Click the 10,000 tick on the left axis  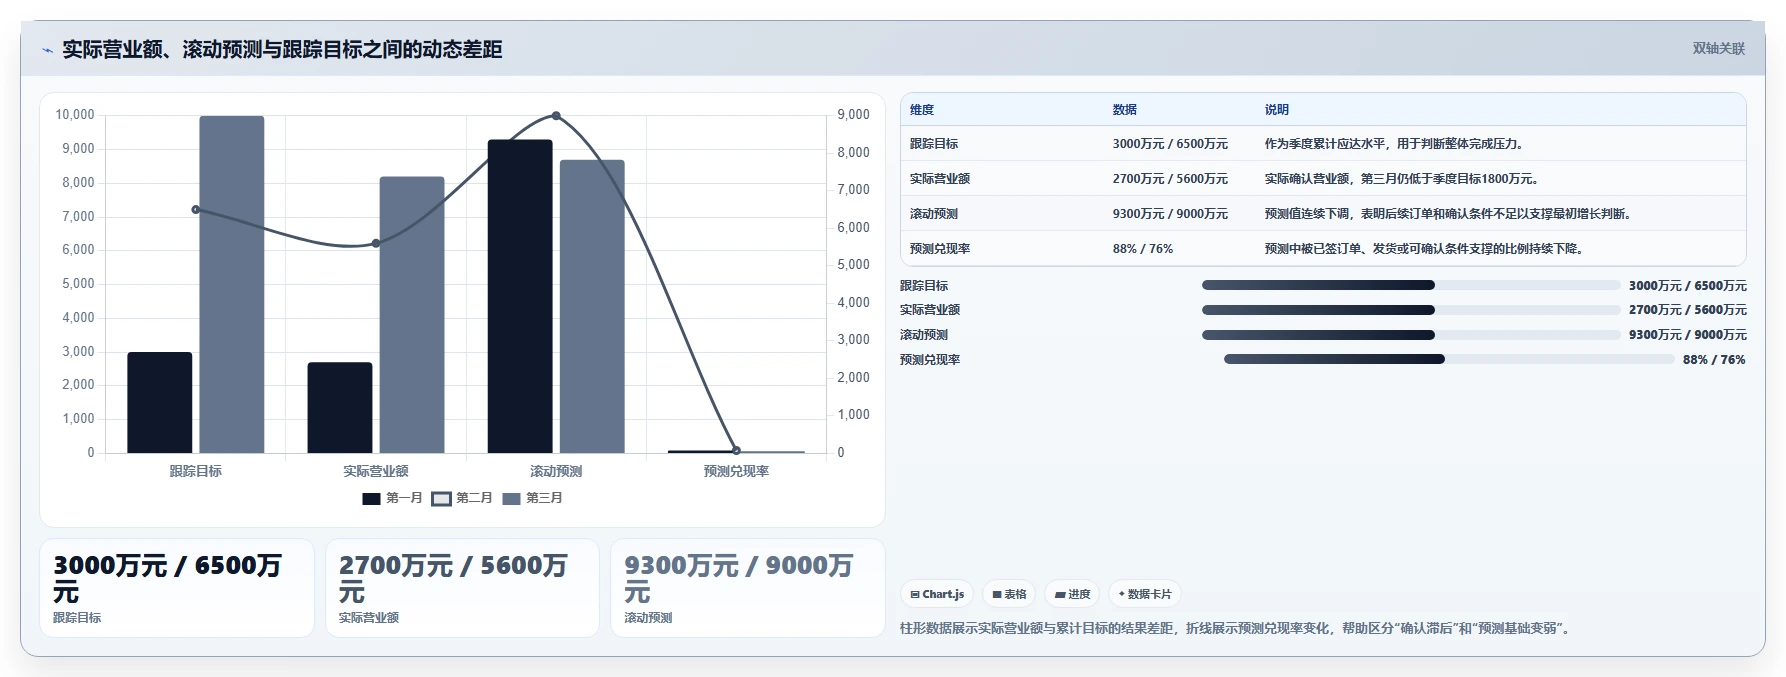[75, 115]
